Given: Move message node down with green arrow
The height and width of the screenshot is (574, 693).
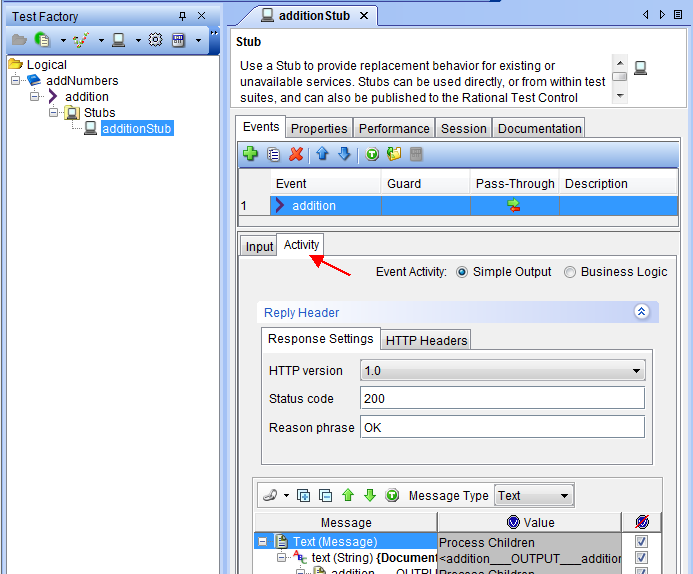Looking at the screenshot, I should click(x=370, y=495).
